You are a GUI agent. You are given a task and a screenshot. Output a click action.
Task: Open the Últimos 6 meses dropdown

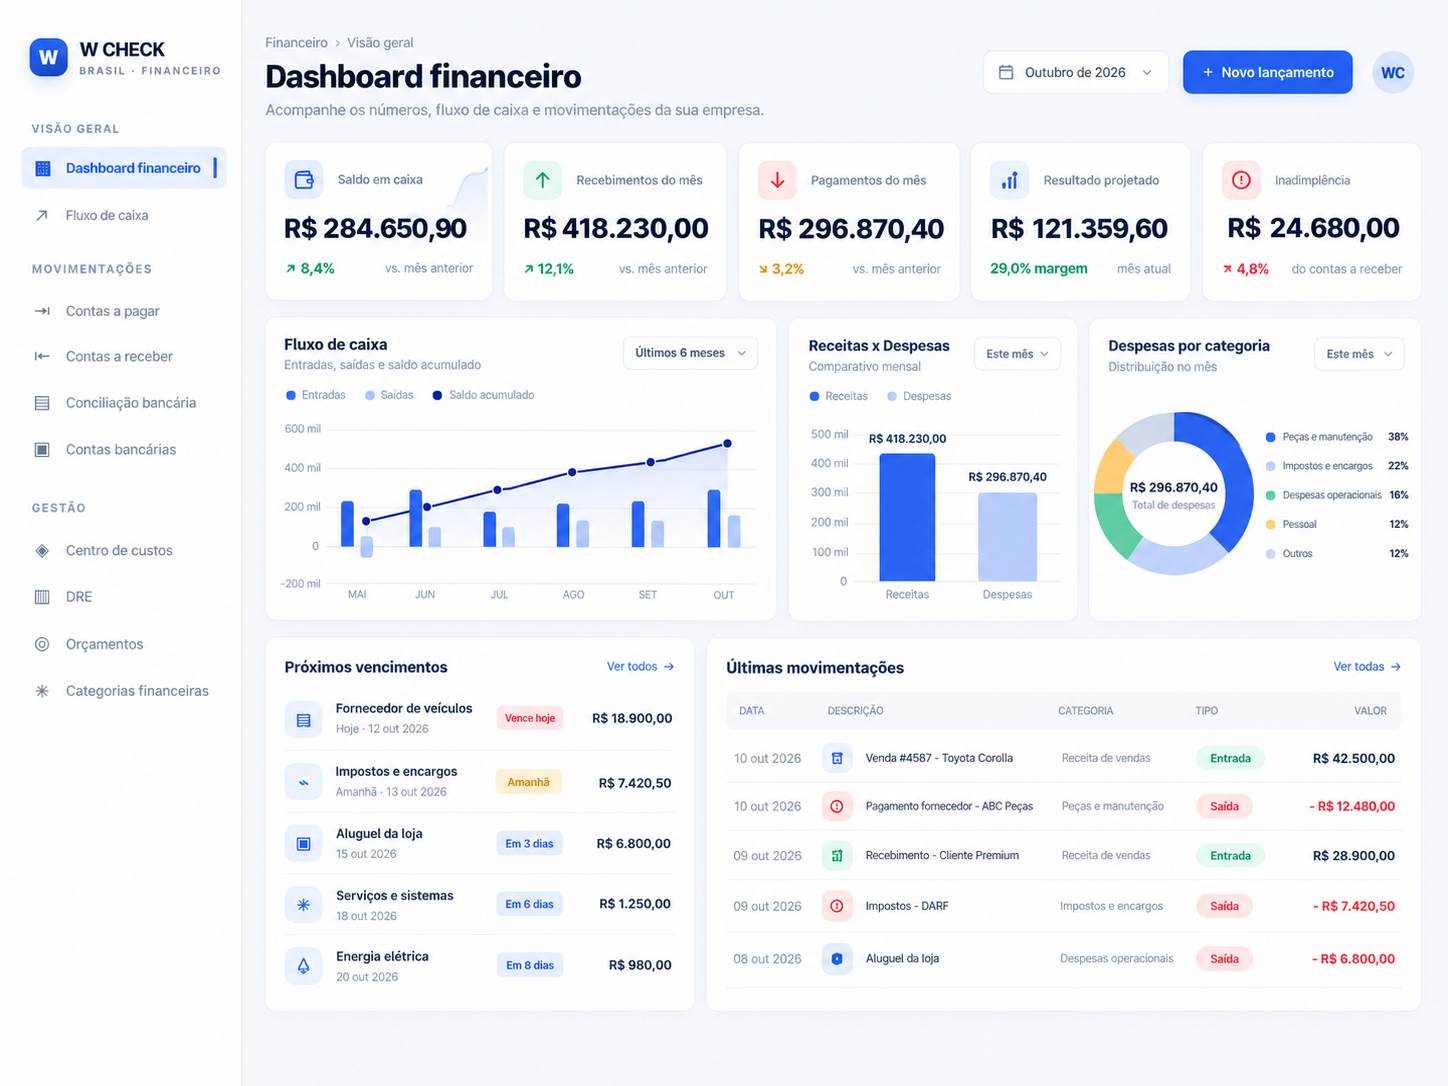[690, 353]
